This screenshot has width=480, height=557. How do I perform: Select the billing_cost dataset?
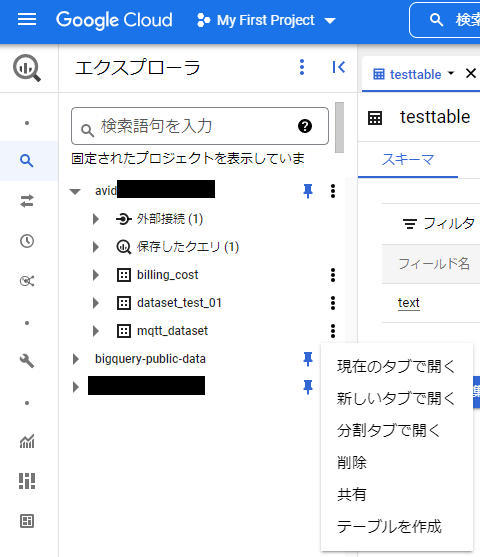pyautogui.click(x=167, y=275)
